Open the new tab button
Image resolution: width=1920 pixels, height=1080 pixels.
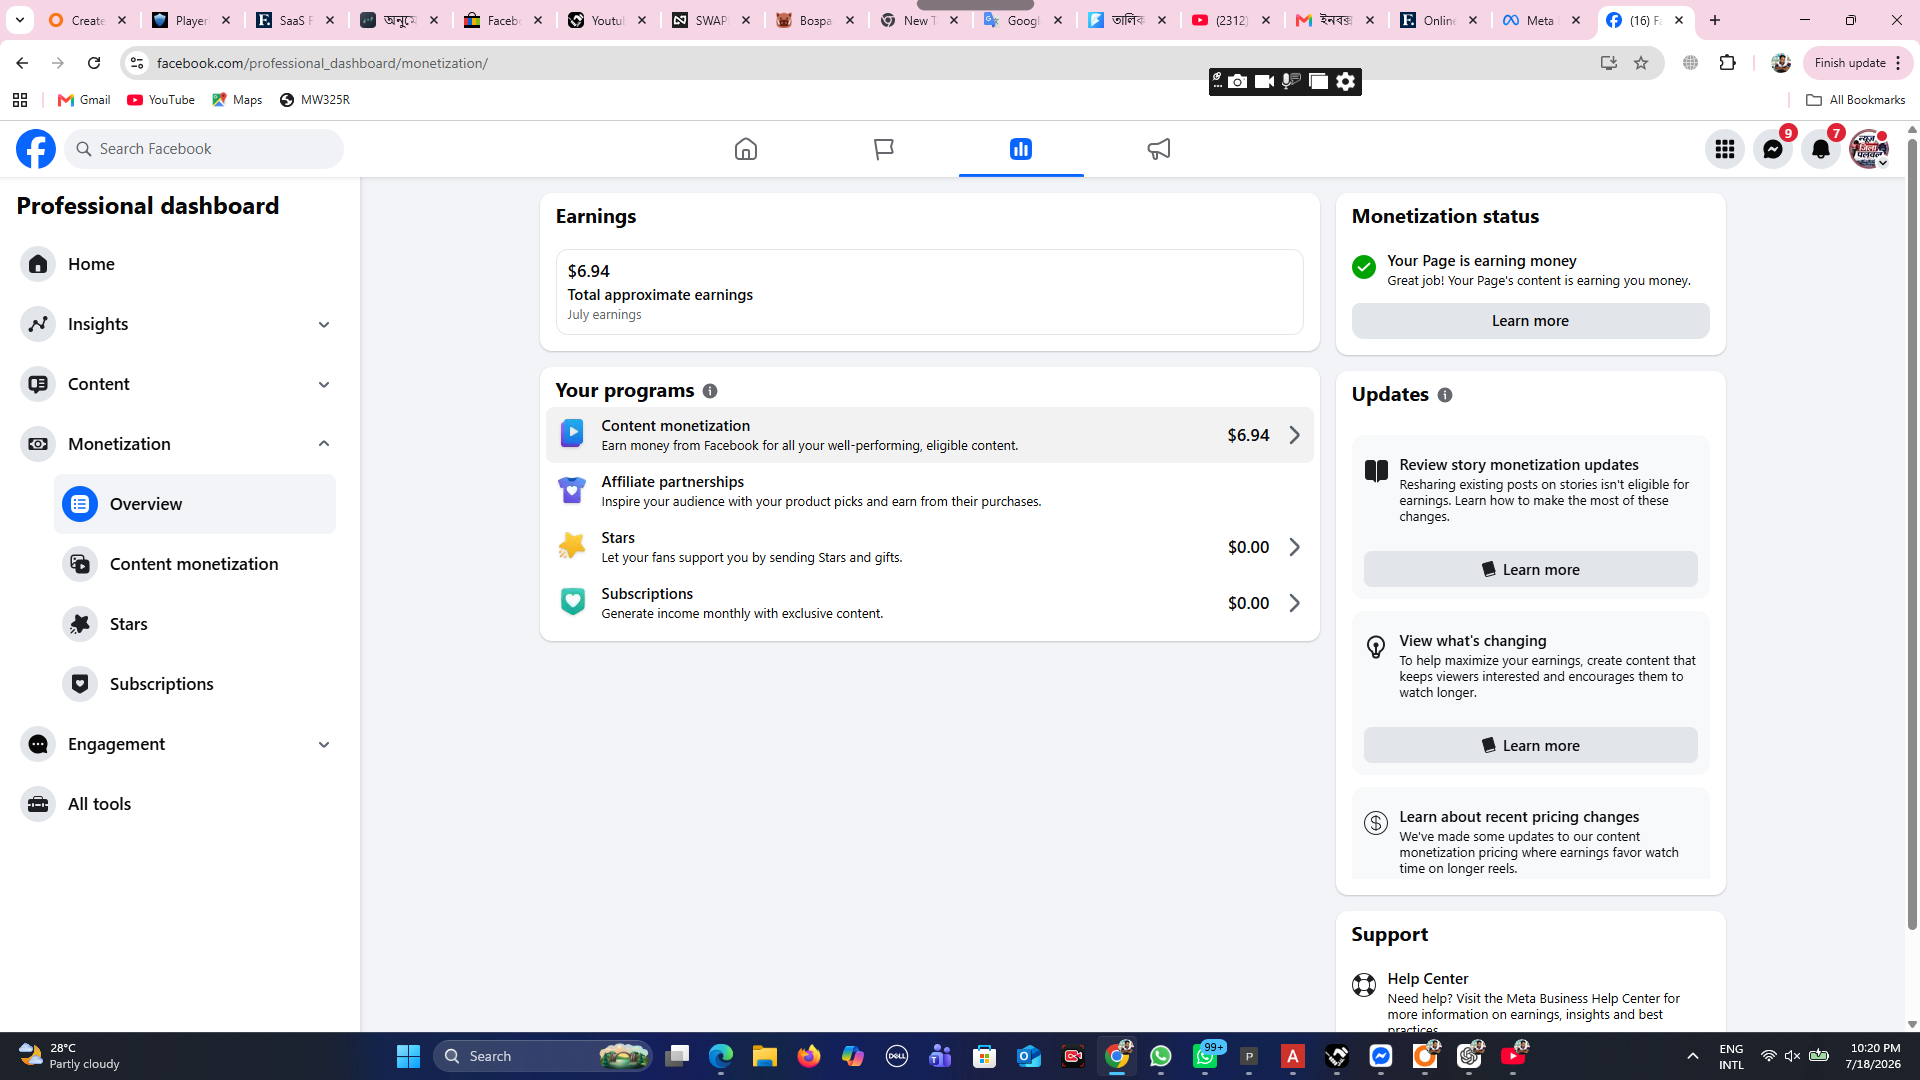(1715, 20)
